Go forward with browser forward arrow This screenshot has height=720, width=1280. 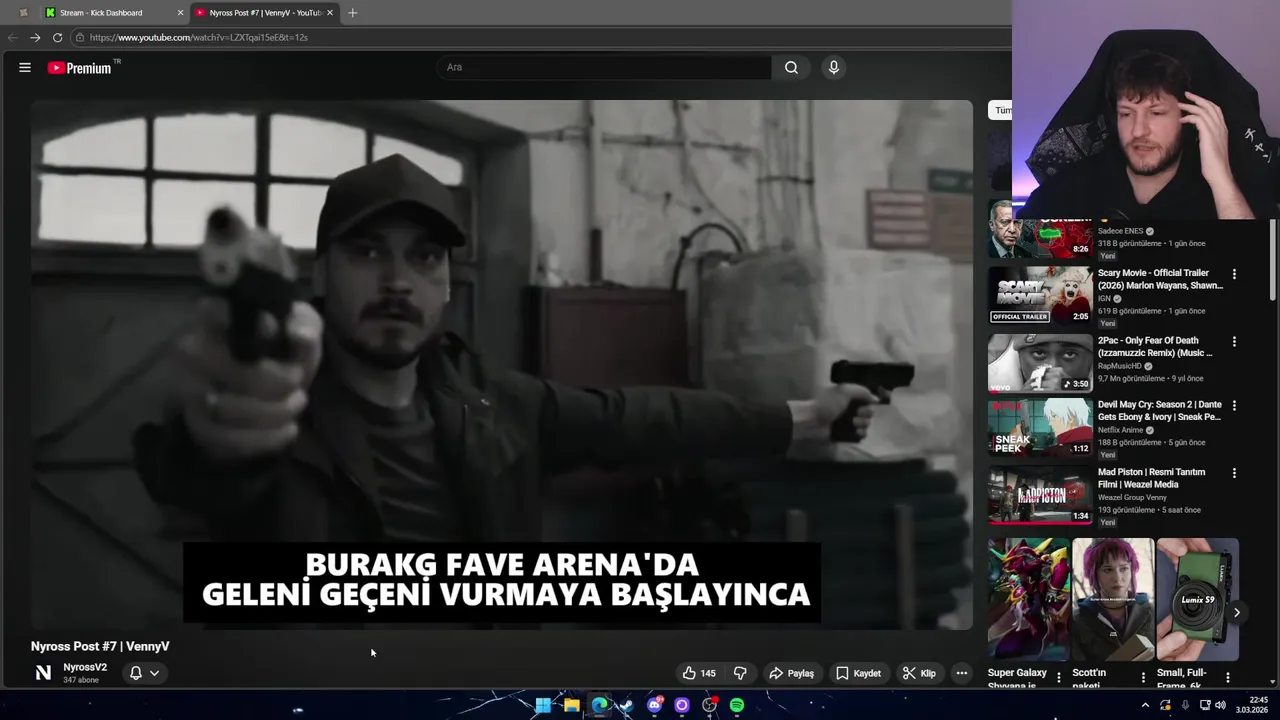(35, 37)
